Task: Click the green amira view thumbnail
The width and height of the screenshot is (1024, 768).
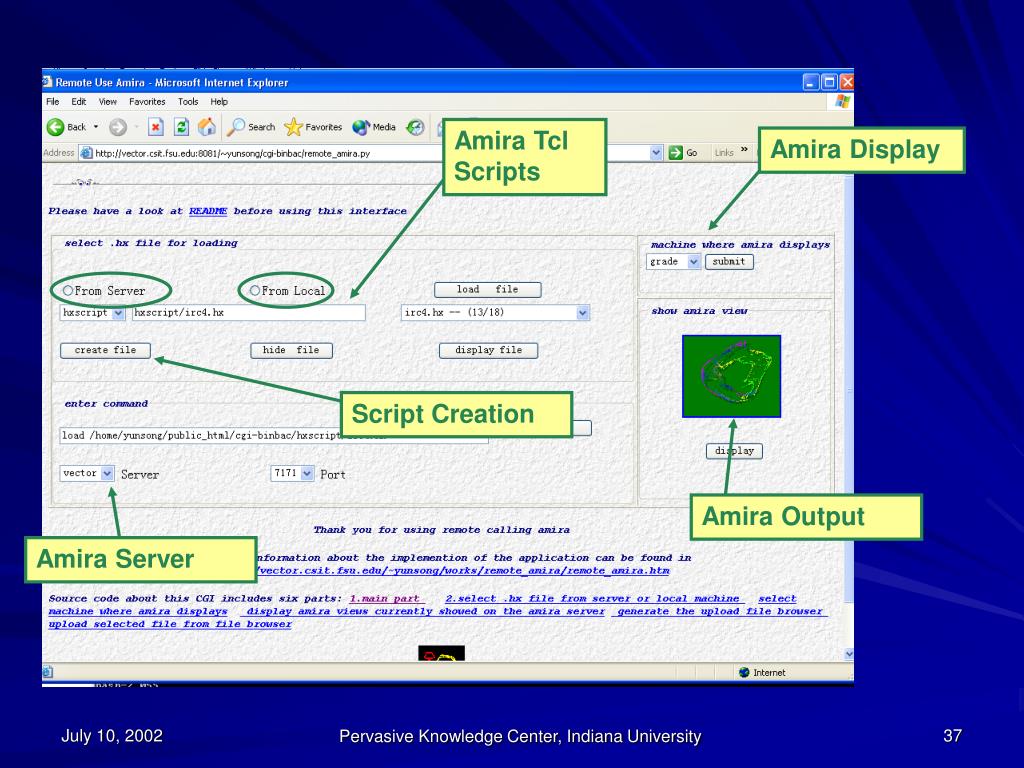Action: pos(731,376)
